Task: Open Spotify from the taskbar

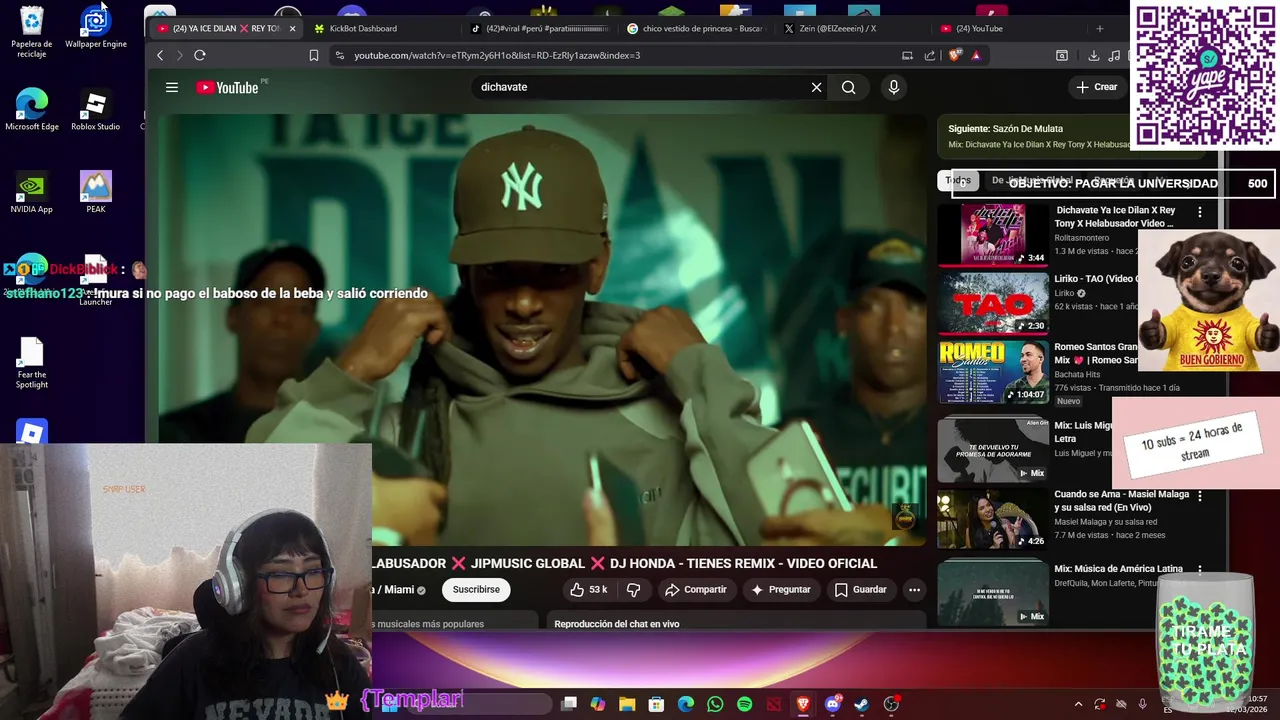Action: click(745, 704)
